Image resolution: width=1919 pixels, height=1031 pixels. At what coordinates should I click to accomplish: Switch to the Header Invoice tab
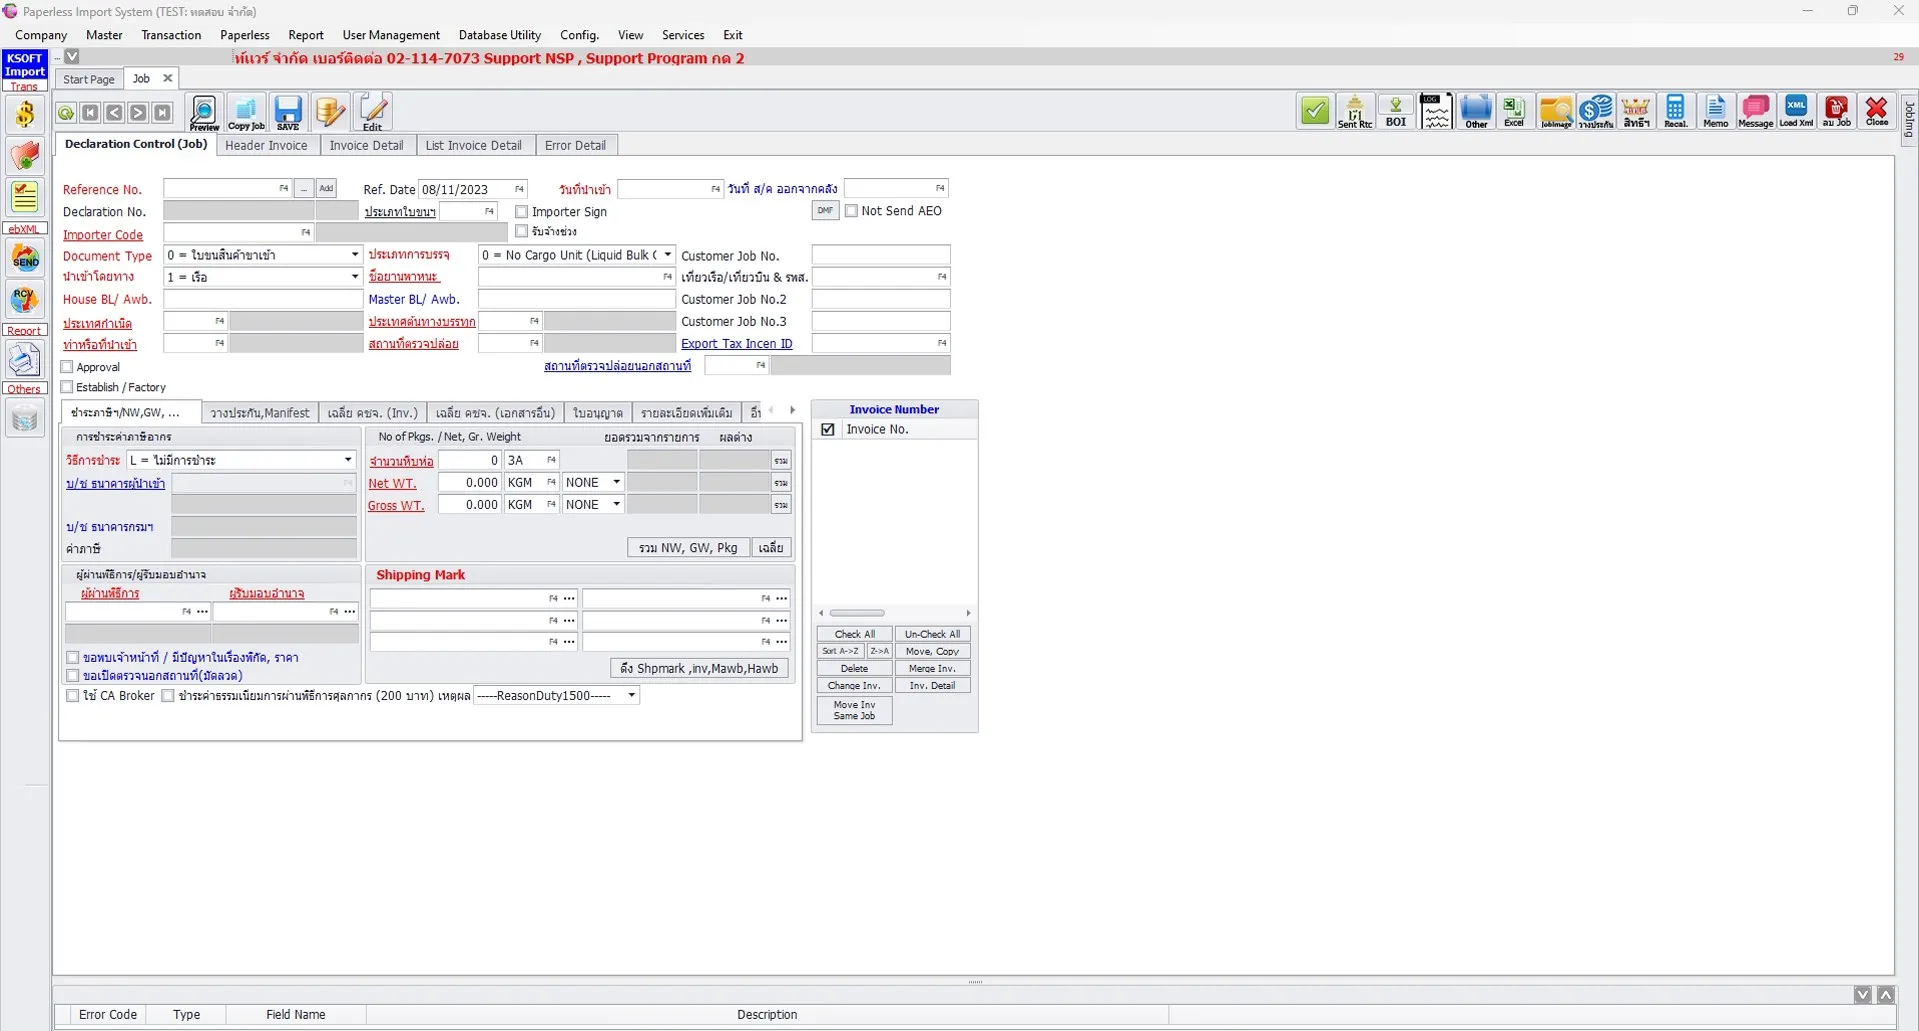pos(266,145)
